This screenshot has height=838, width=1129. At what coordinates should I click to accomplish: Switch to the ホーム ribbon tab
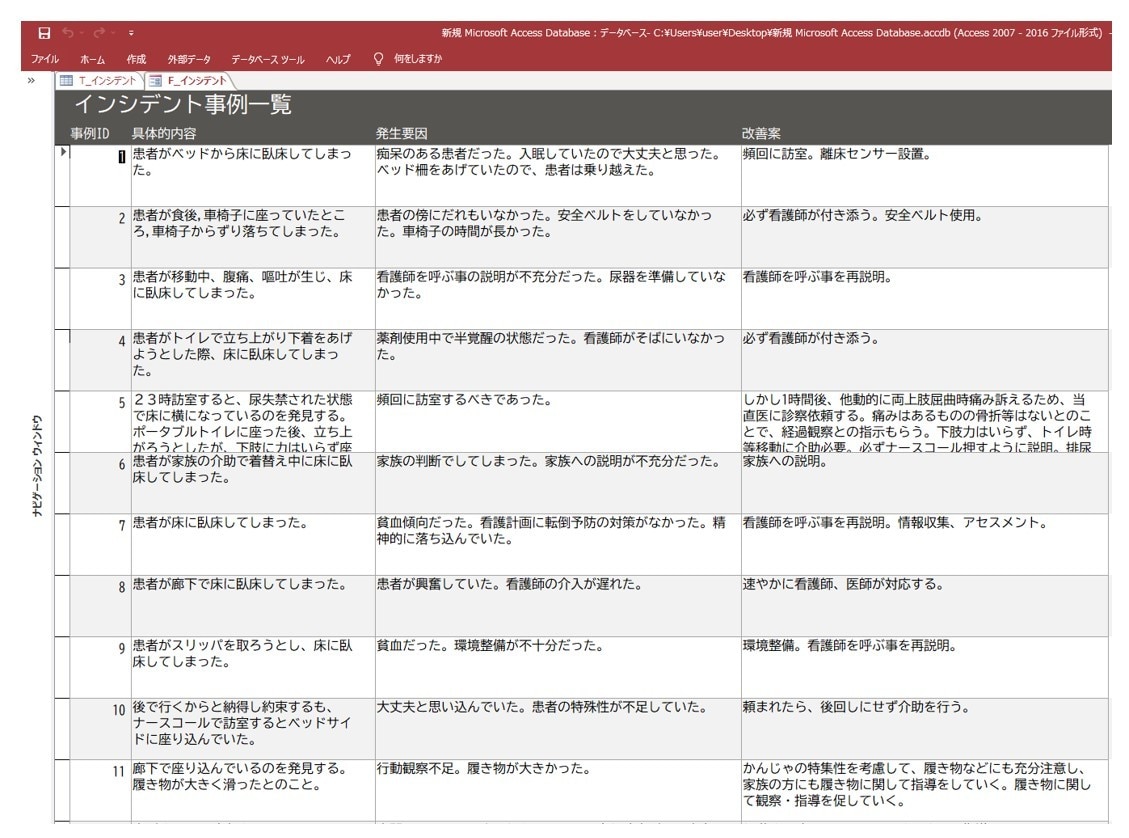pyautogui.click(x=92, y=59)
